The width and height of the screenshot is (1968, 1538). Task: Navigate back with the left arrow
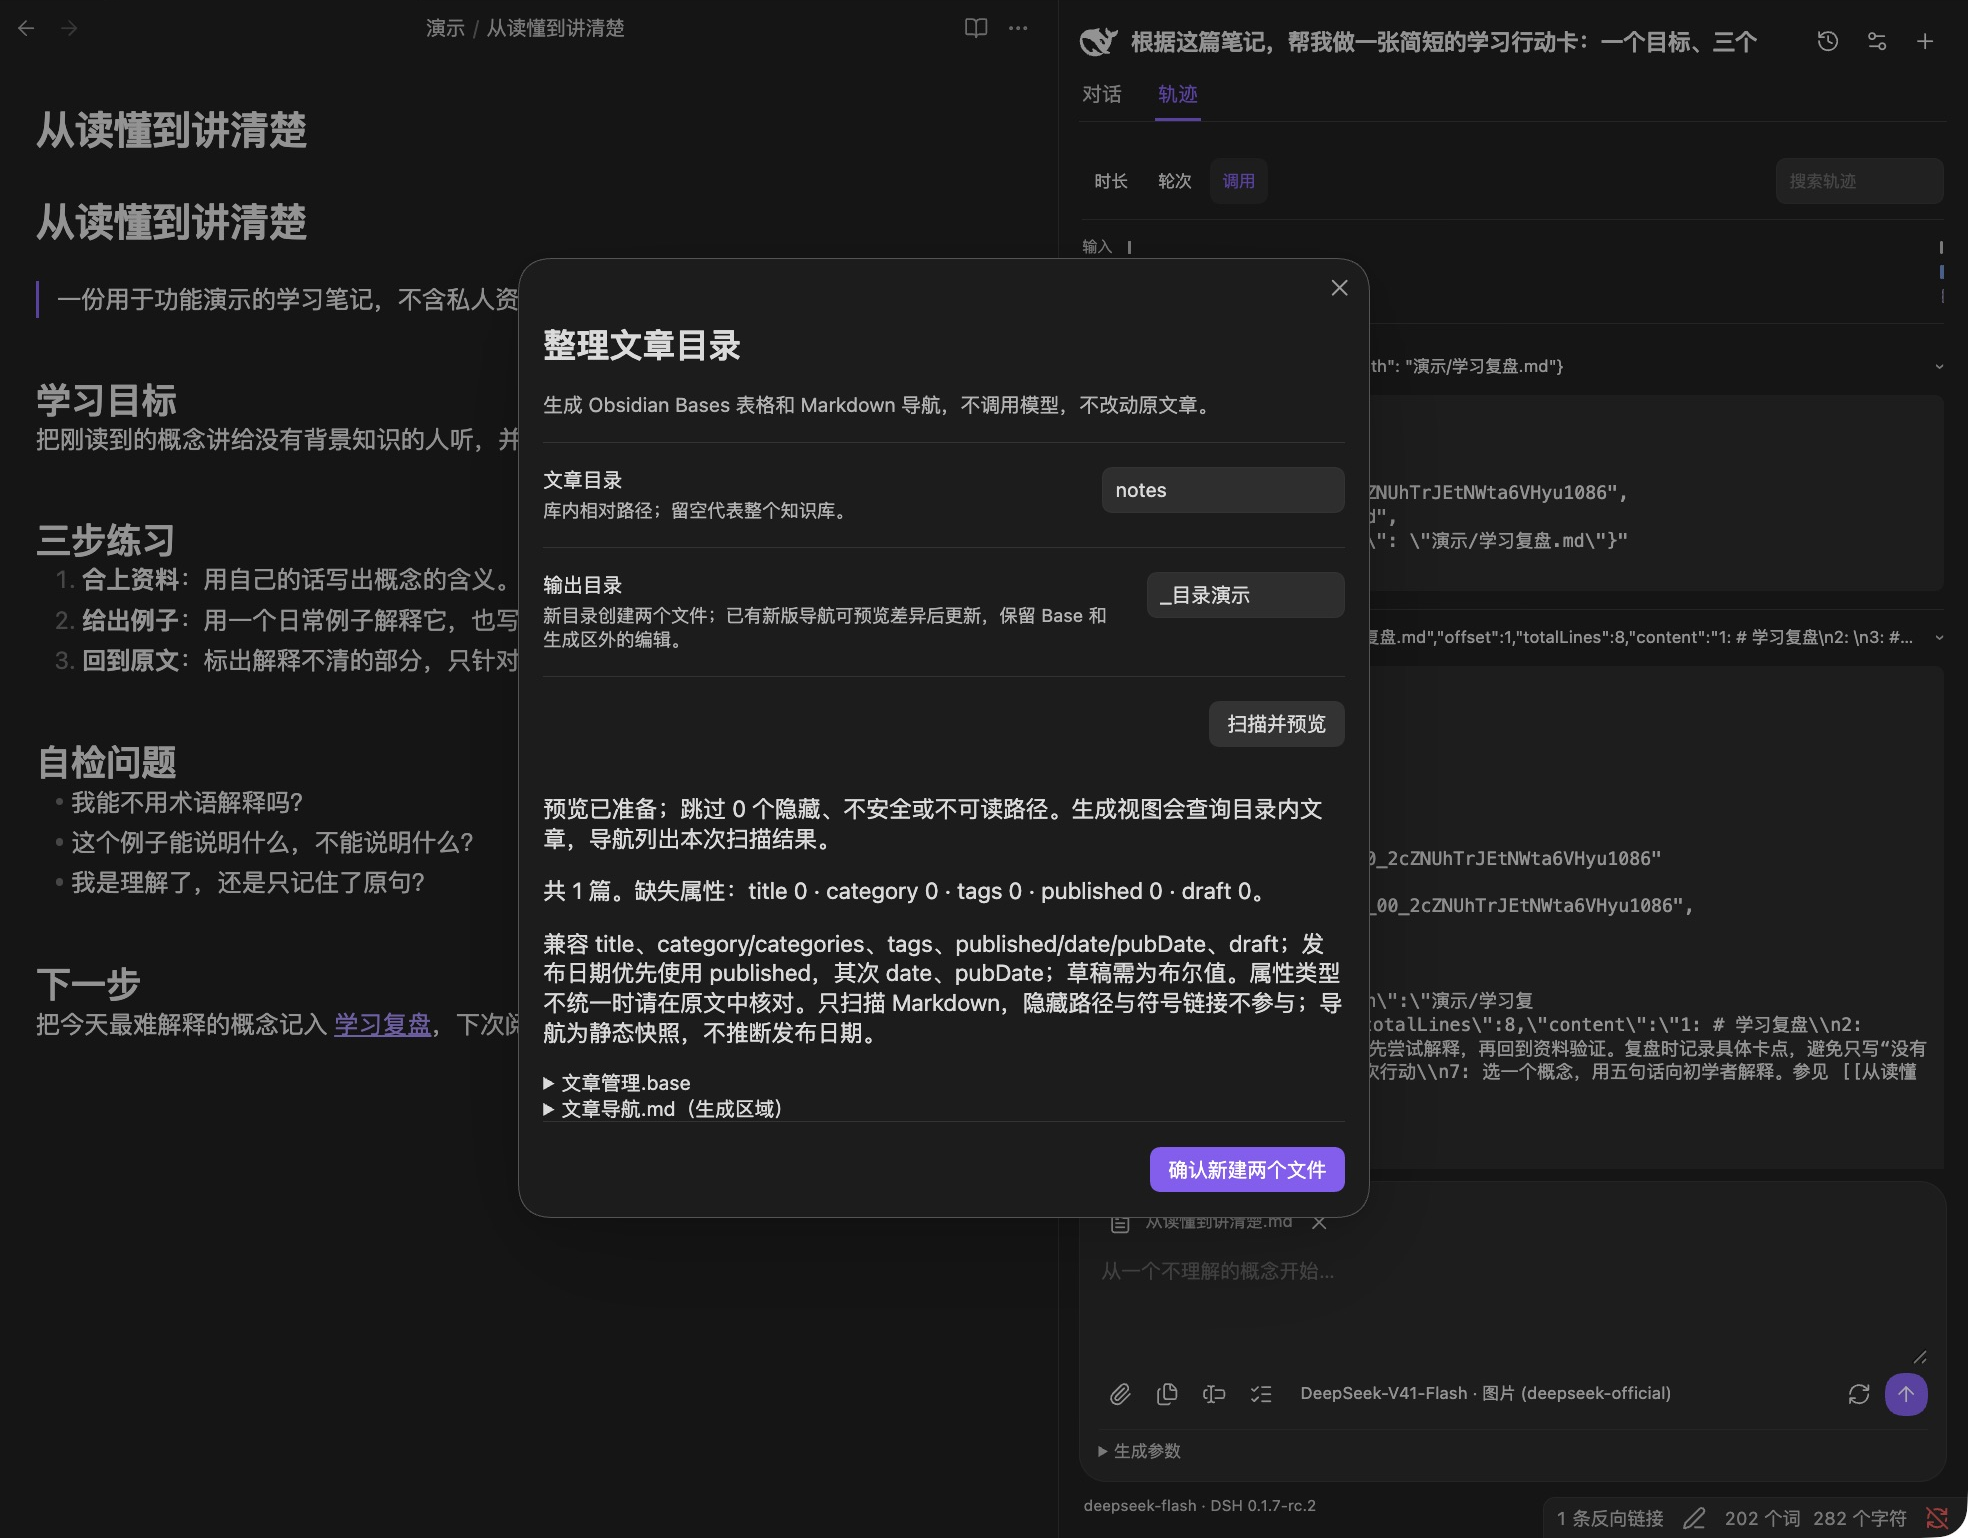[26, 28]
